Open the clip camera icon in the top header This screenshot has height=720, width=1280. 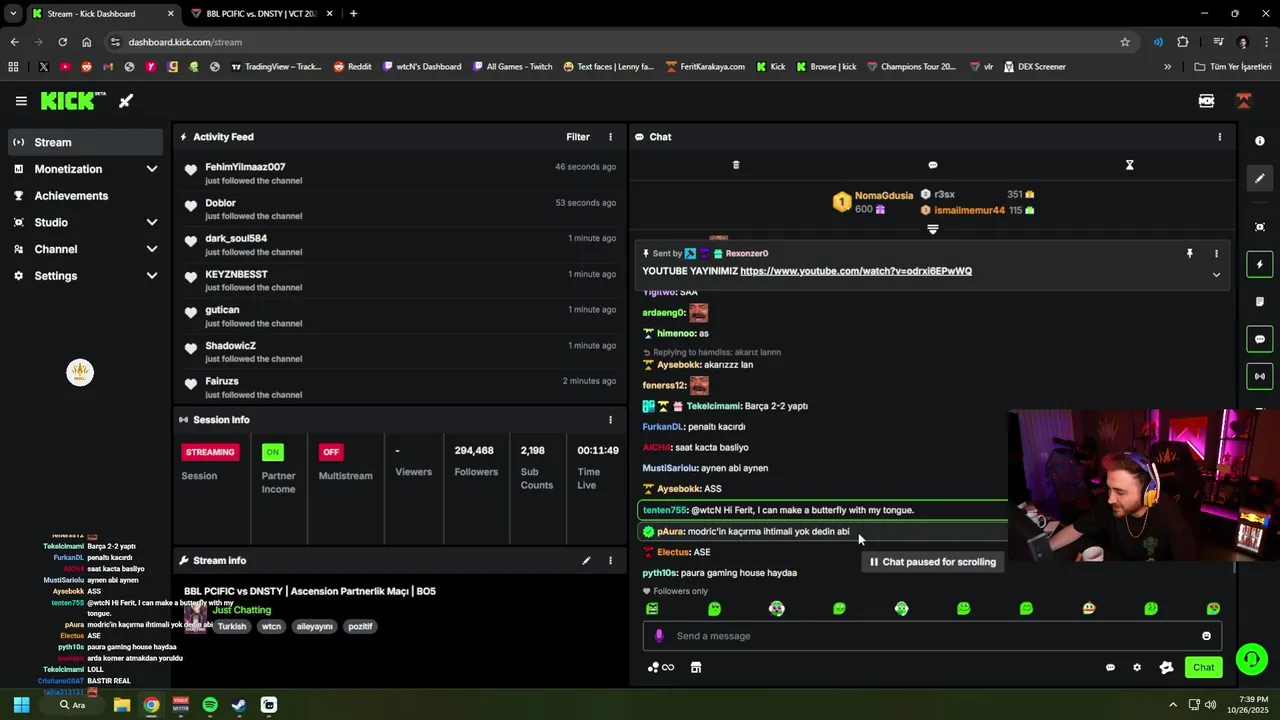tap(1206, 101)
